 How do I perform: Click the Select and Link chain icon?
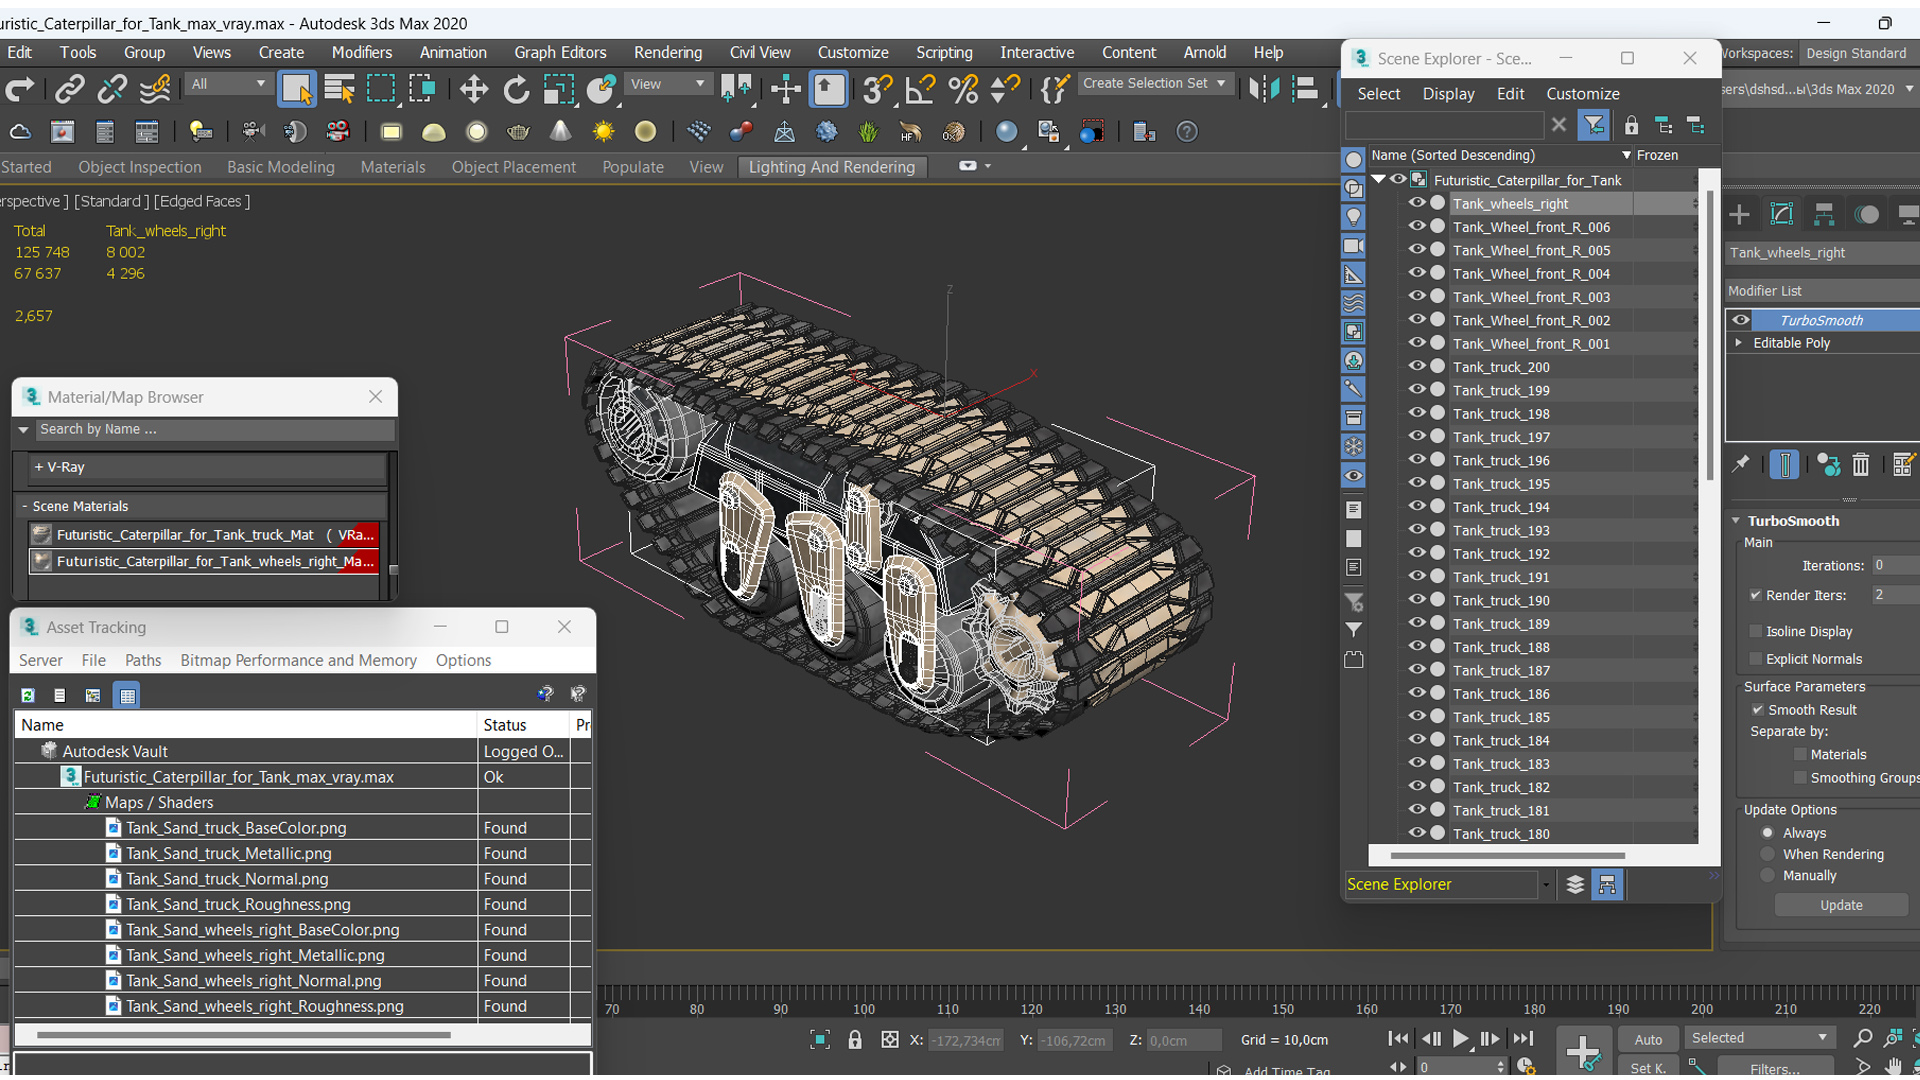(x=69, y=89)
